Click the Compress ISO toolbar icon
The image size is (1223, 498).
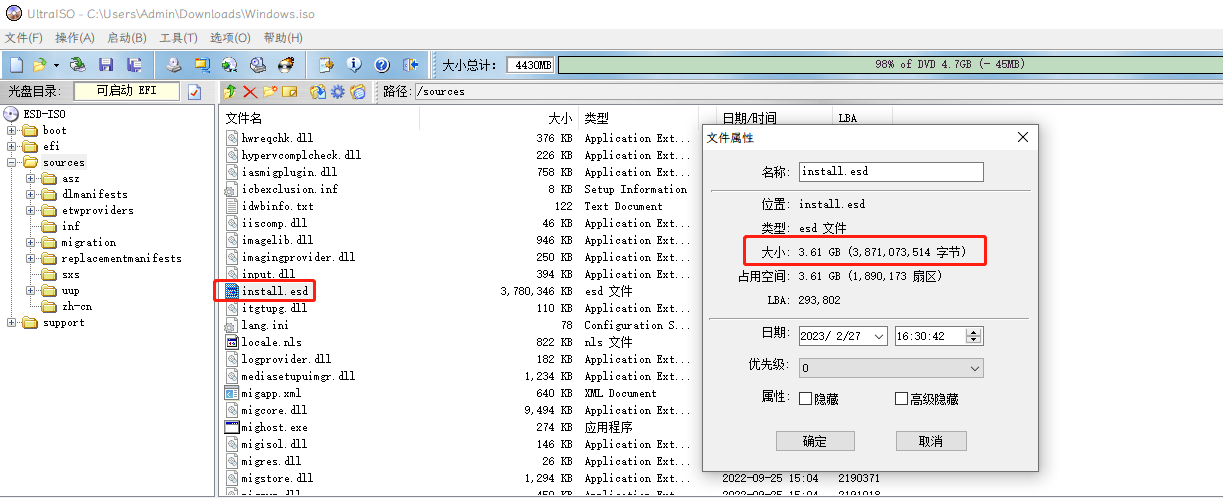pyautogui.click(x=202, y=65)
